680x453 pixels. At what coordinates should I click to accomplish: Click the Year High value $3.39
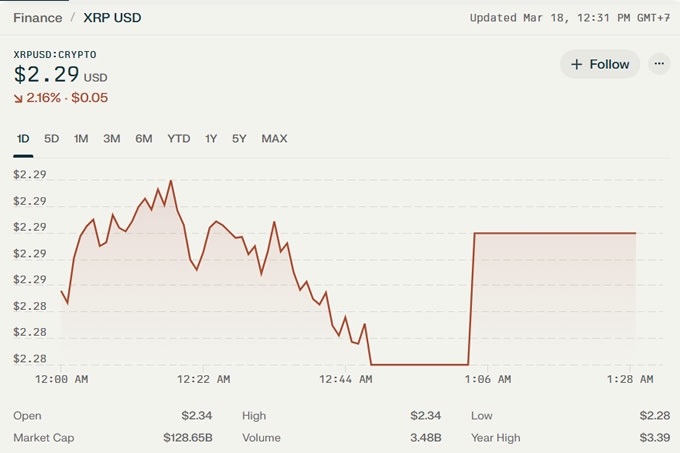pyautogui.click(x=654, y=438)
